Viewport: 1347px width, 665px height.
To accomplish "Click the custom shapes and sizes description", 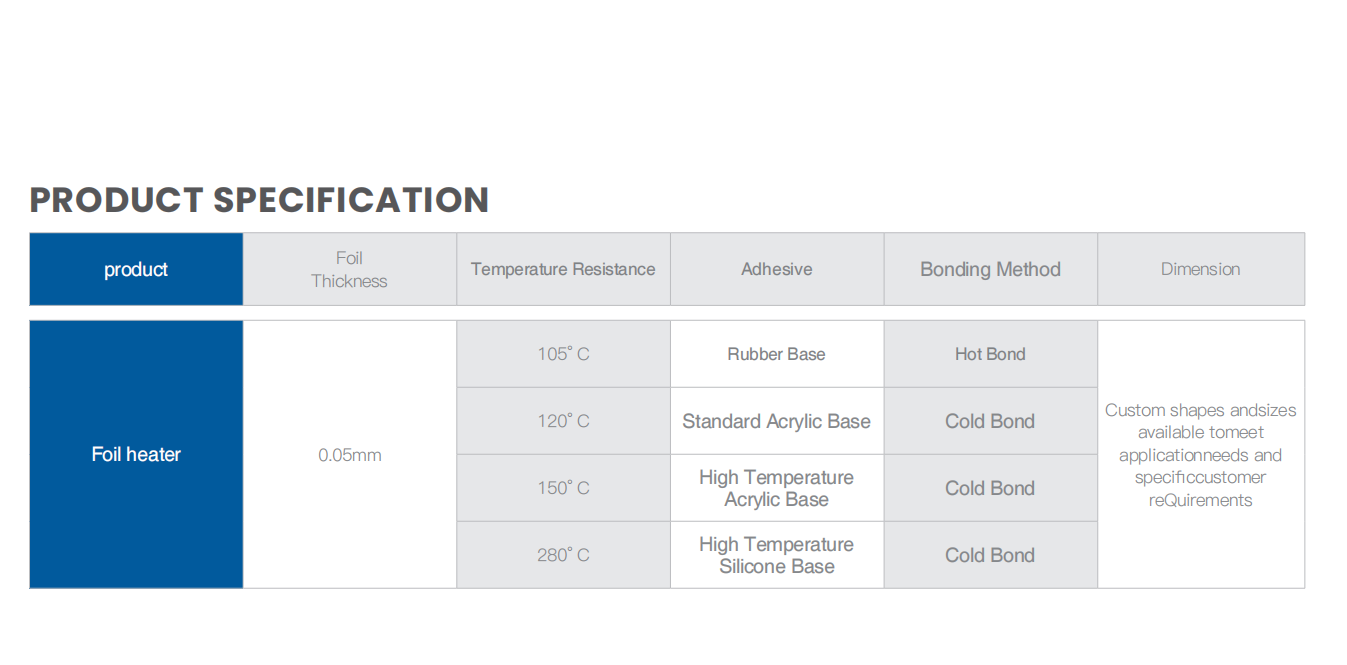I will (1200, 455).
